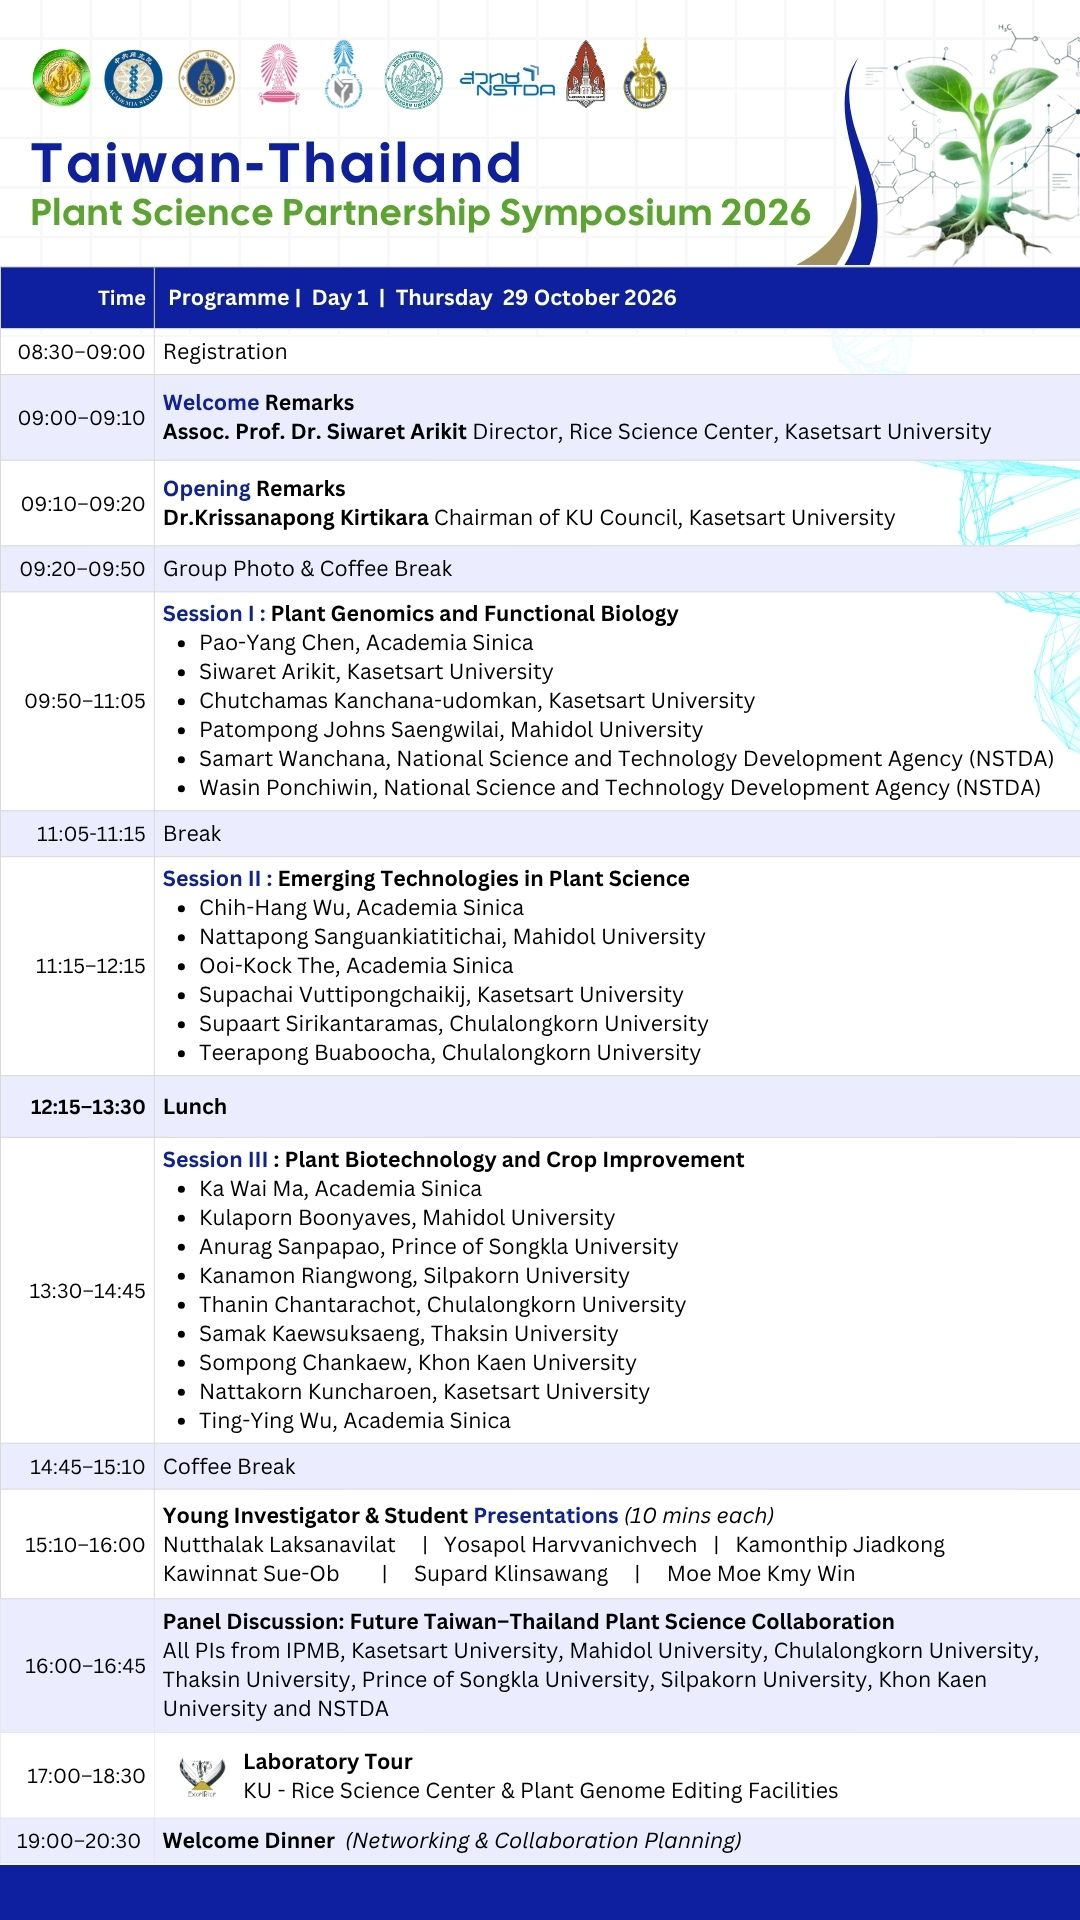
Task: Click the Panel Discussion heading
Action: (x=529, y=1622)
